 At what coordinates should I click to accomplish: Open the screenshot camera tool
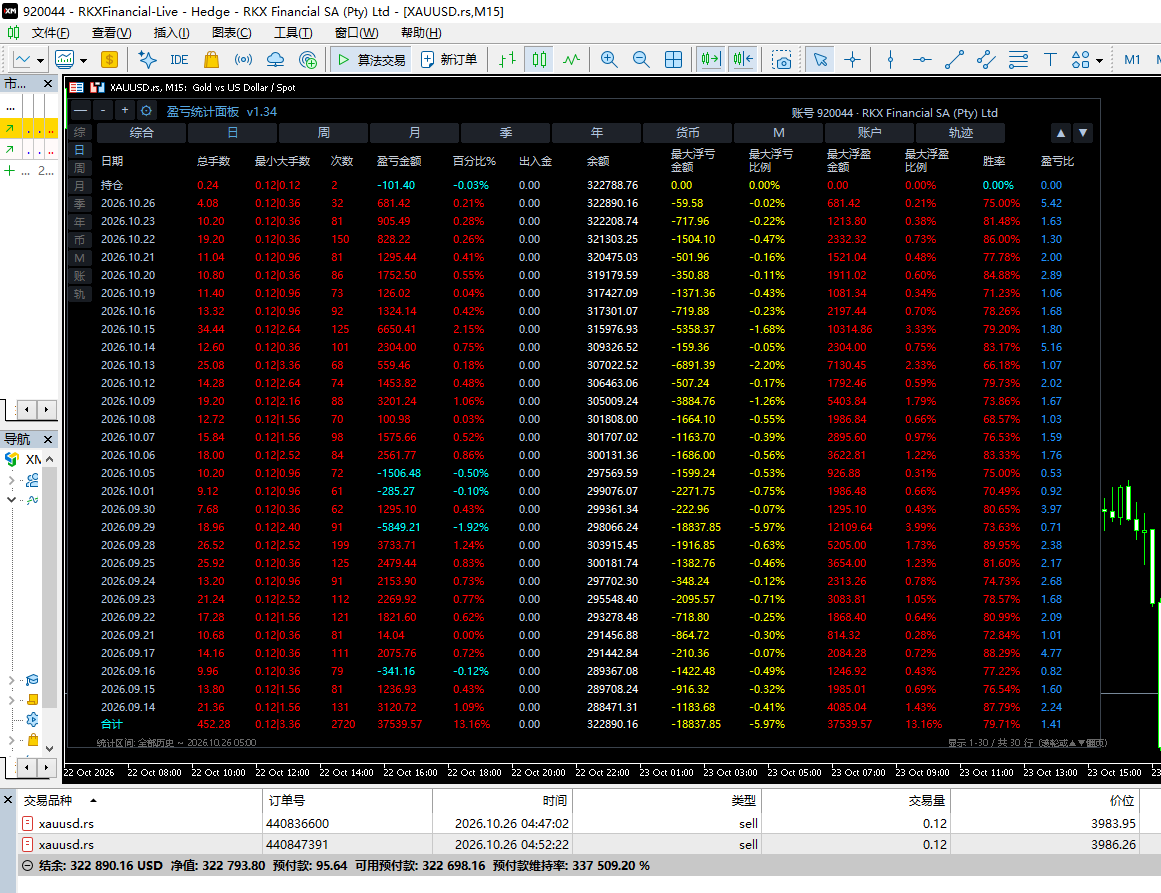pyautogui.click(x=781, y=60)
